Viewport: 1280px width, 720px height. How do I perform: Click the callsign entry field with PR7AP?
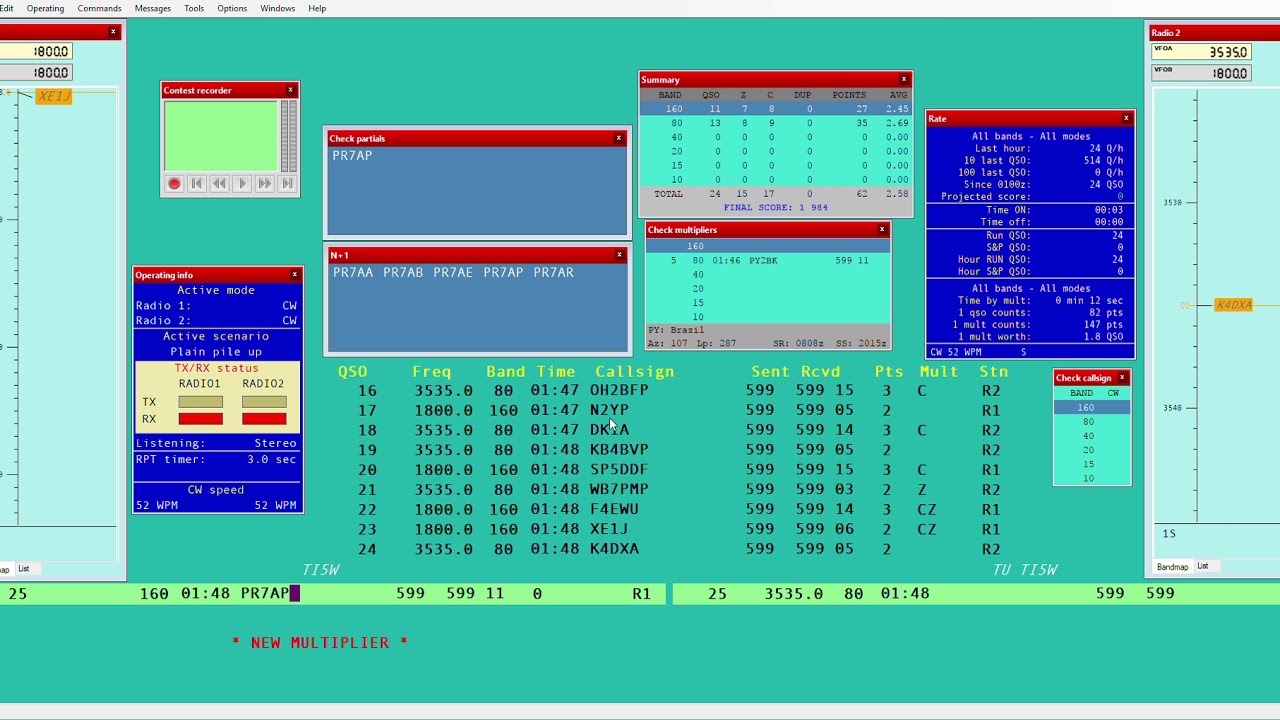coord(264,593)
